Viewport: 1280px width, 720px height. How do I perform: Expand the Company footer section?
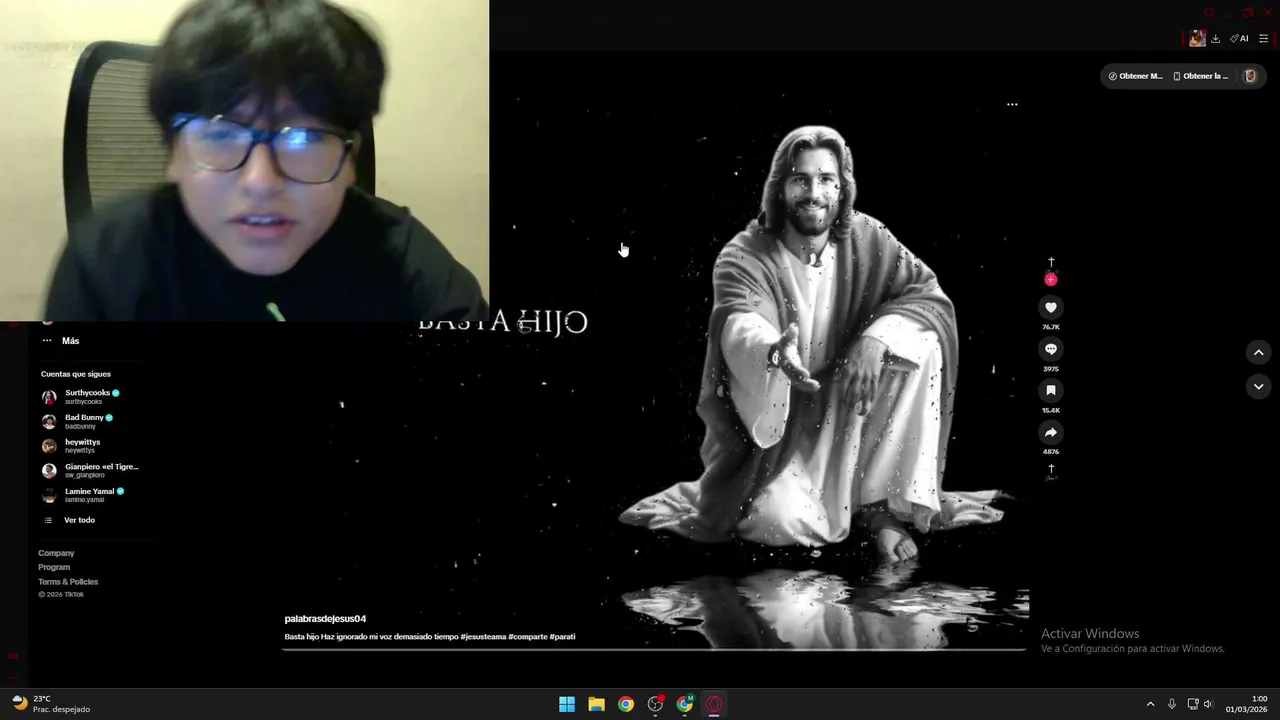pos(56,553)
